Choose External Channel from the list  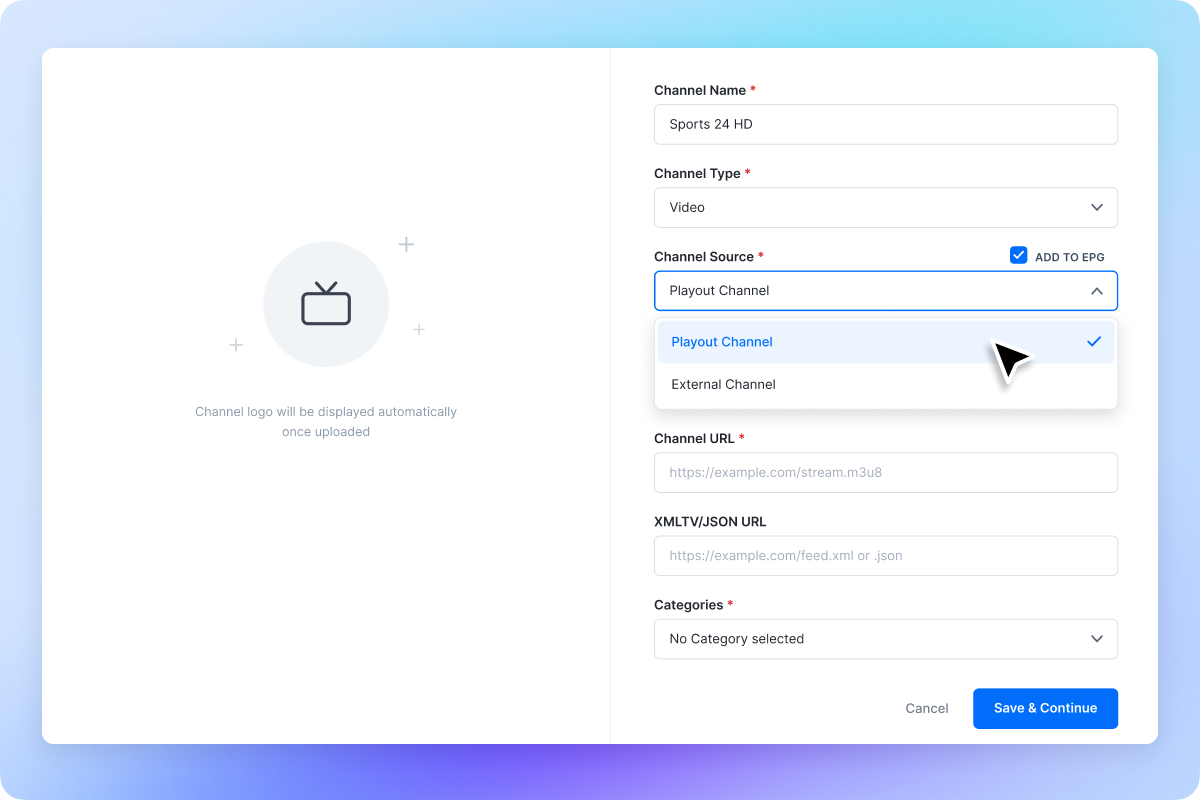pos(886,384)
